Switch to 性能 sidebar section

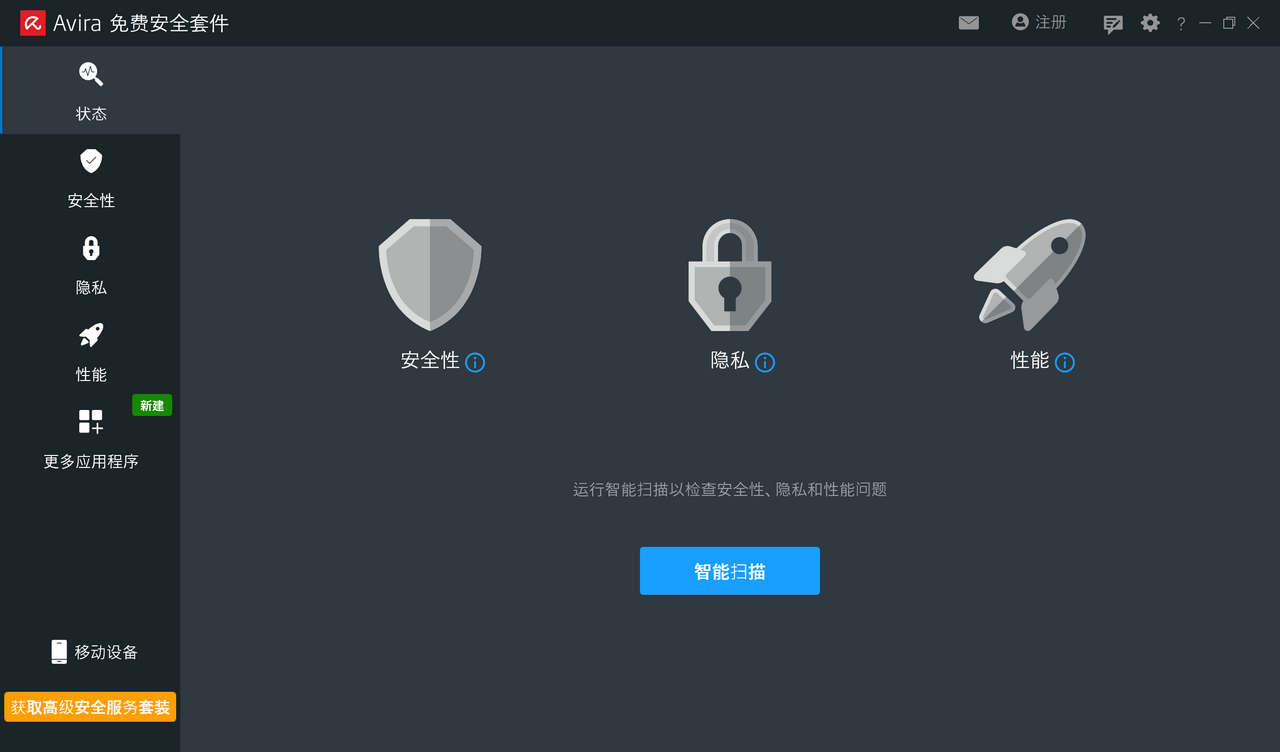91,352
